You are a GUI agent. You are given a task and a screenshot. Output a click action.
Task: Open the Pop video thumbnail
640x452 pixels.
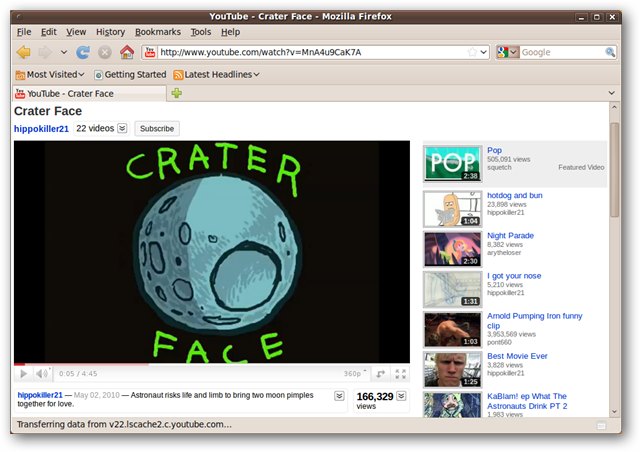point(452,164)
